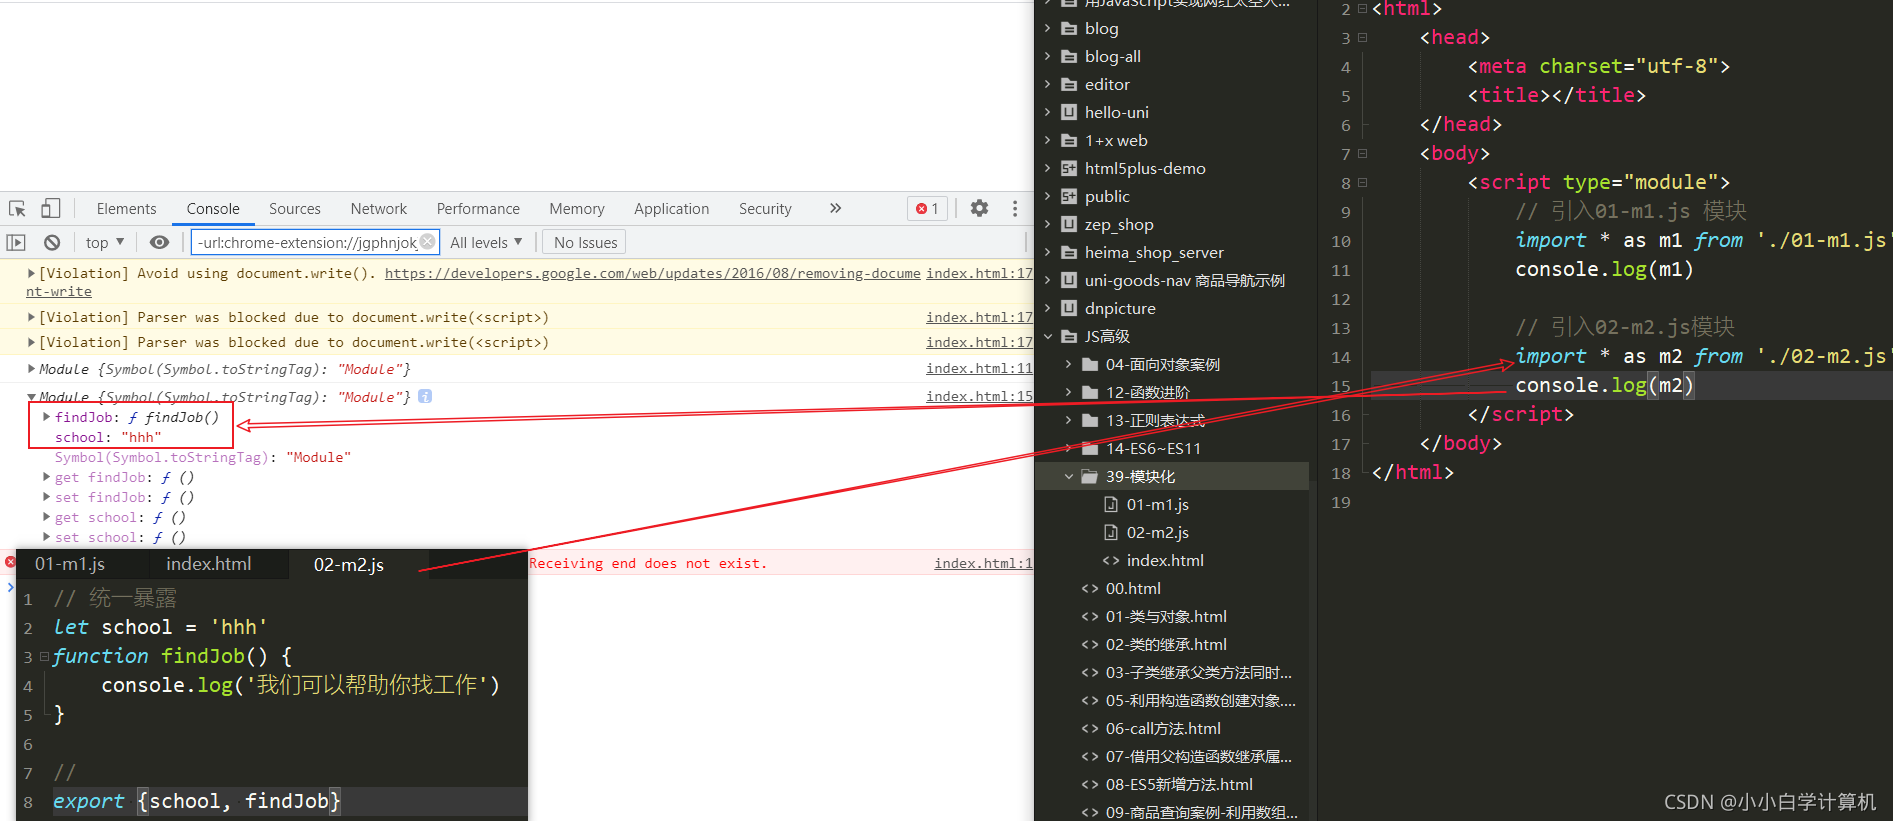This screenshot has width=1893, height=821.
Task: Click the 02-m2.js file icon
Action: pos(1110,532)
